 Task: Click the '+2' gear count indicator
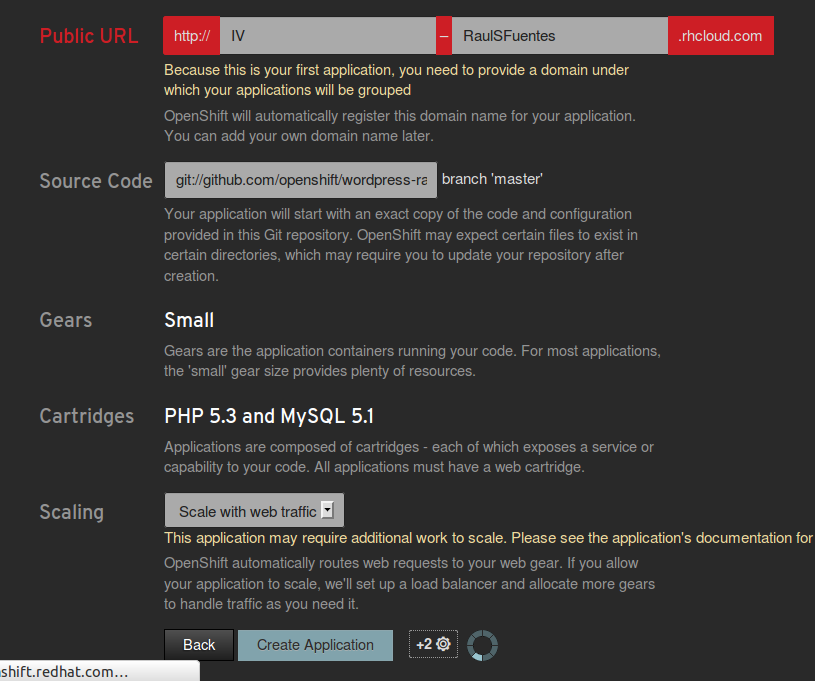pyautogui.click(x=433, y=644)
